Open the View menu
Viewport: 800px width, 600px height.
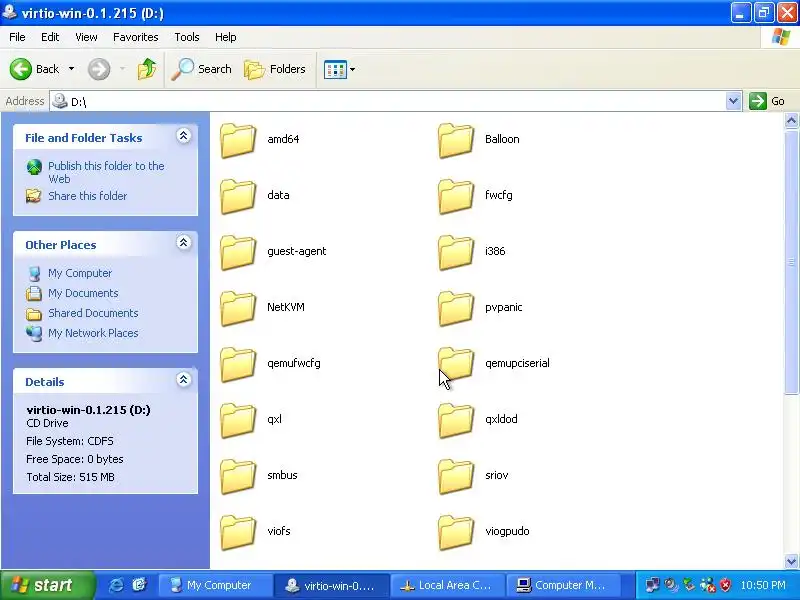tap(86, 37)
